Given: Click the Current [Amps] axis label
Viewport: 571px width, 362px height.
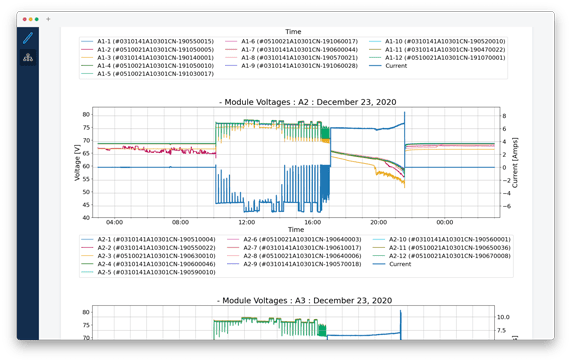Looking at the screenshot, I should tap(515, 162).
